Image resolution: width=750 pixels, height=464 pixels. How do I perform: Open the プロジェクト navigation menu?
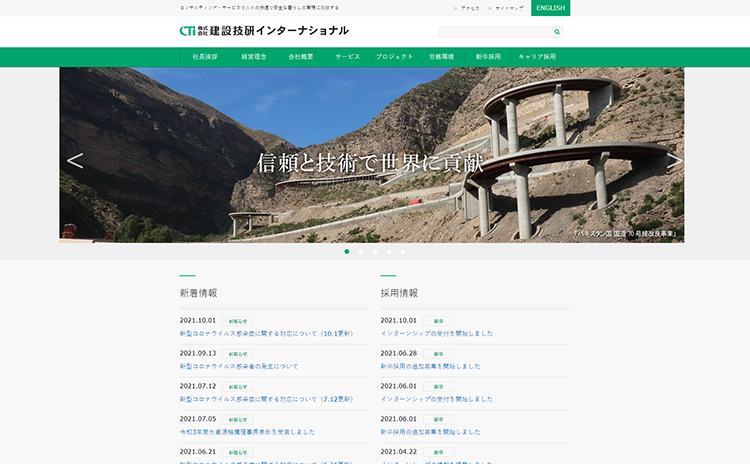(x=395, y=57)
